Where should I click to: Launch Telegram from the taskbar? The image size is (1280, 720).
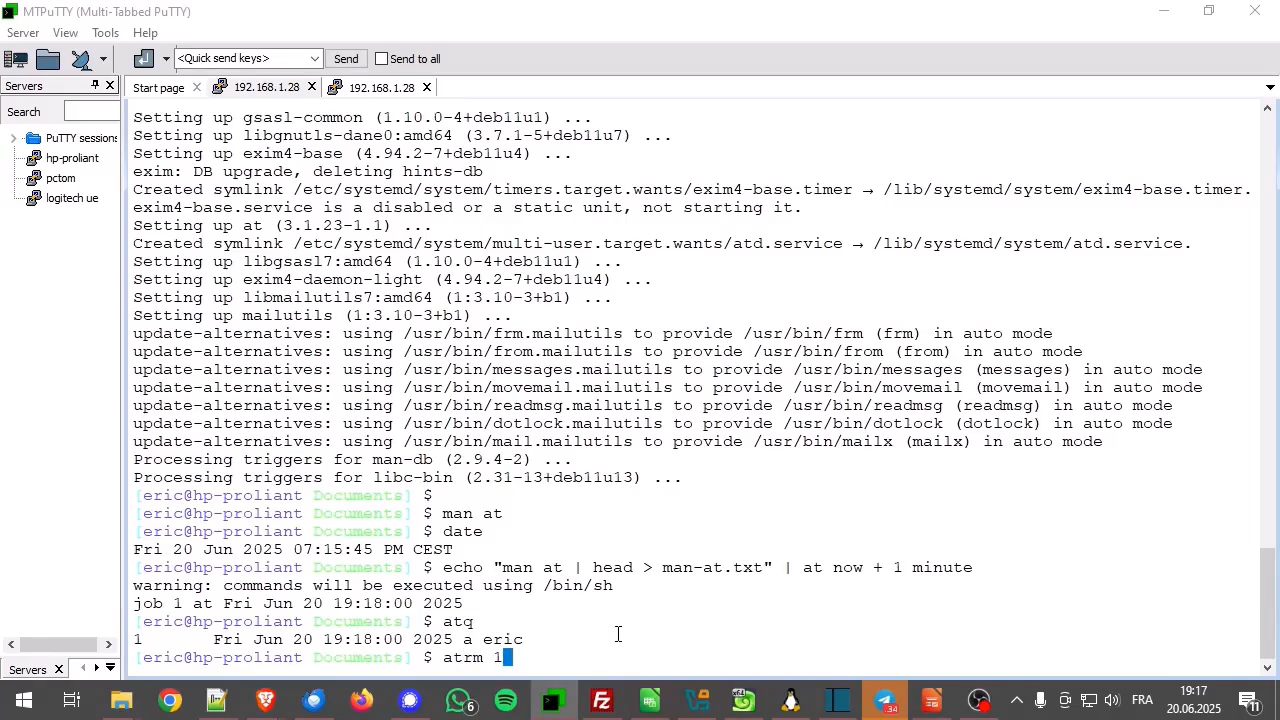coord(886,700)
